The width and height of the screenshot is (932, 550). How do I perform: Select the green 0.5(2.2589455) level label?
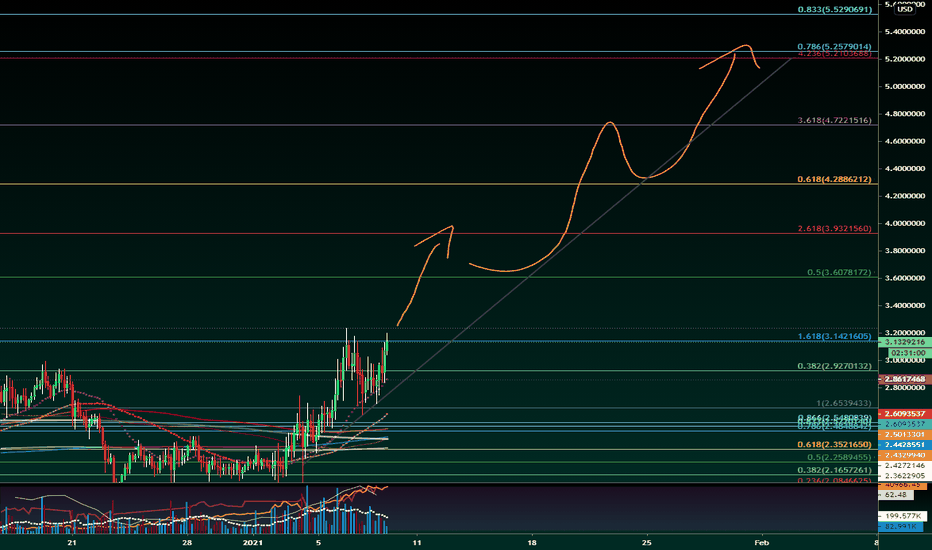(839, 457)
